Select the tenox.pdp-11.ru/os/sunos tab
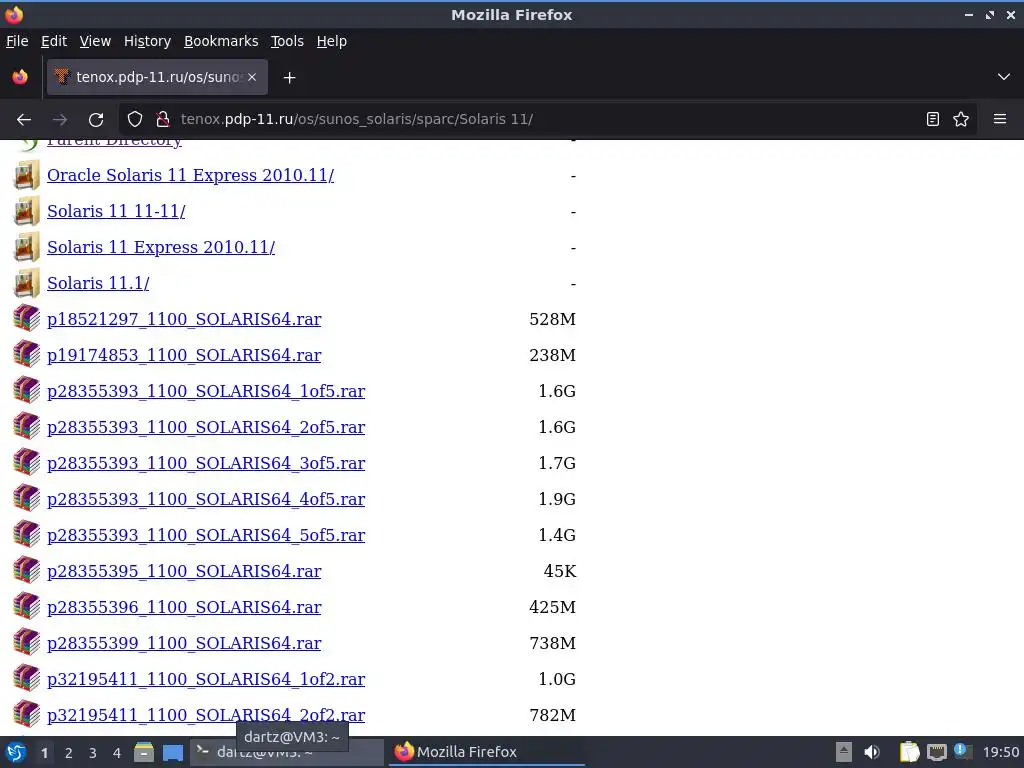The image size is (1024, 768). click(x=157, y=77)
